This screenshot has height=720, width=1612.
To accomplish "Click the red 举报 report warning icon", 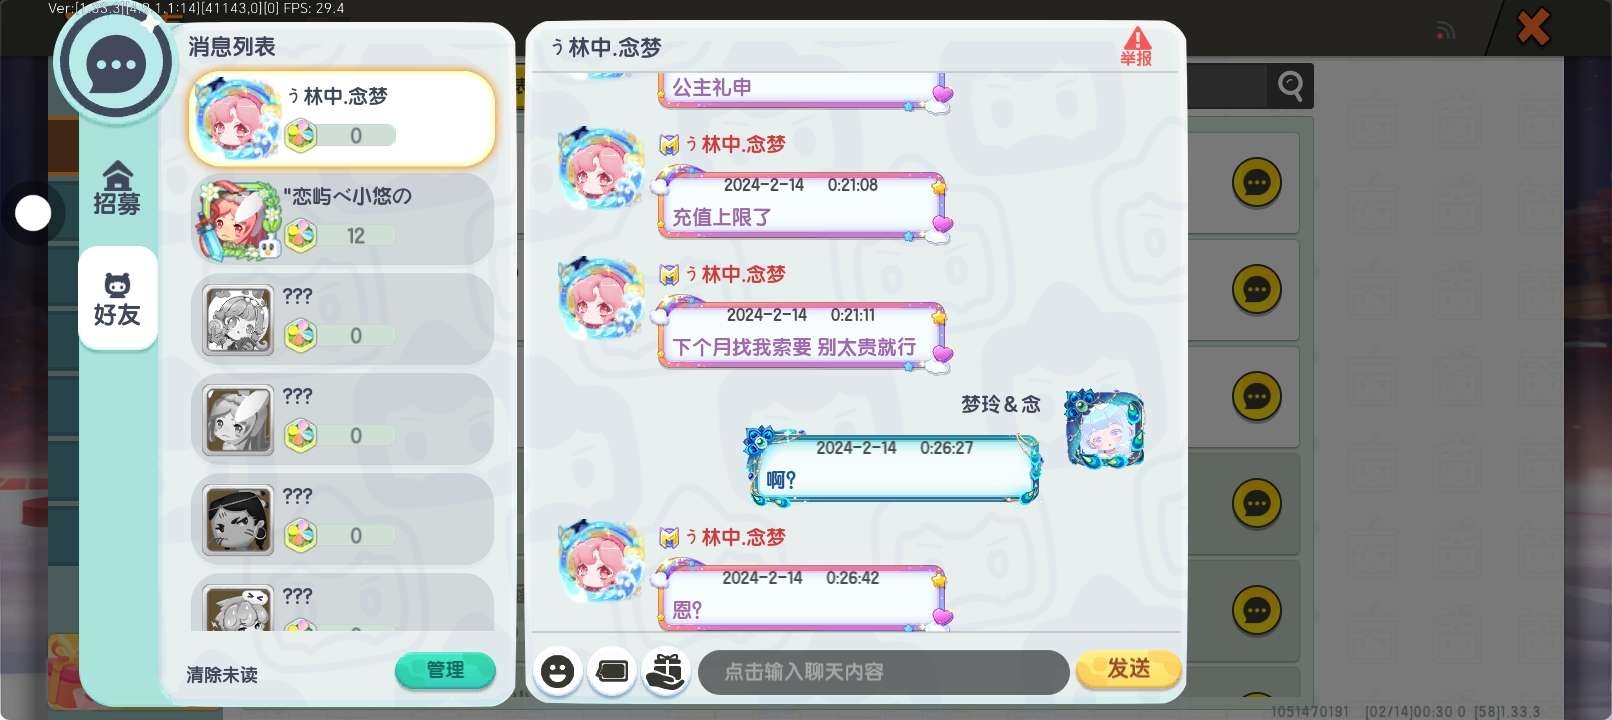I will [1136, 47].
